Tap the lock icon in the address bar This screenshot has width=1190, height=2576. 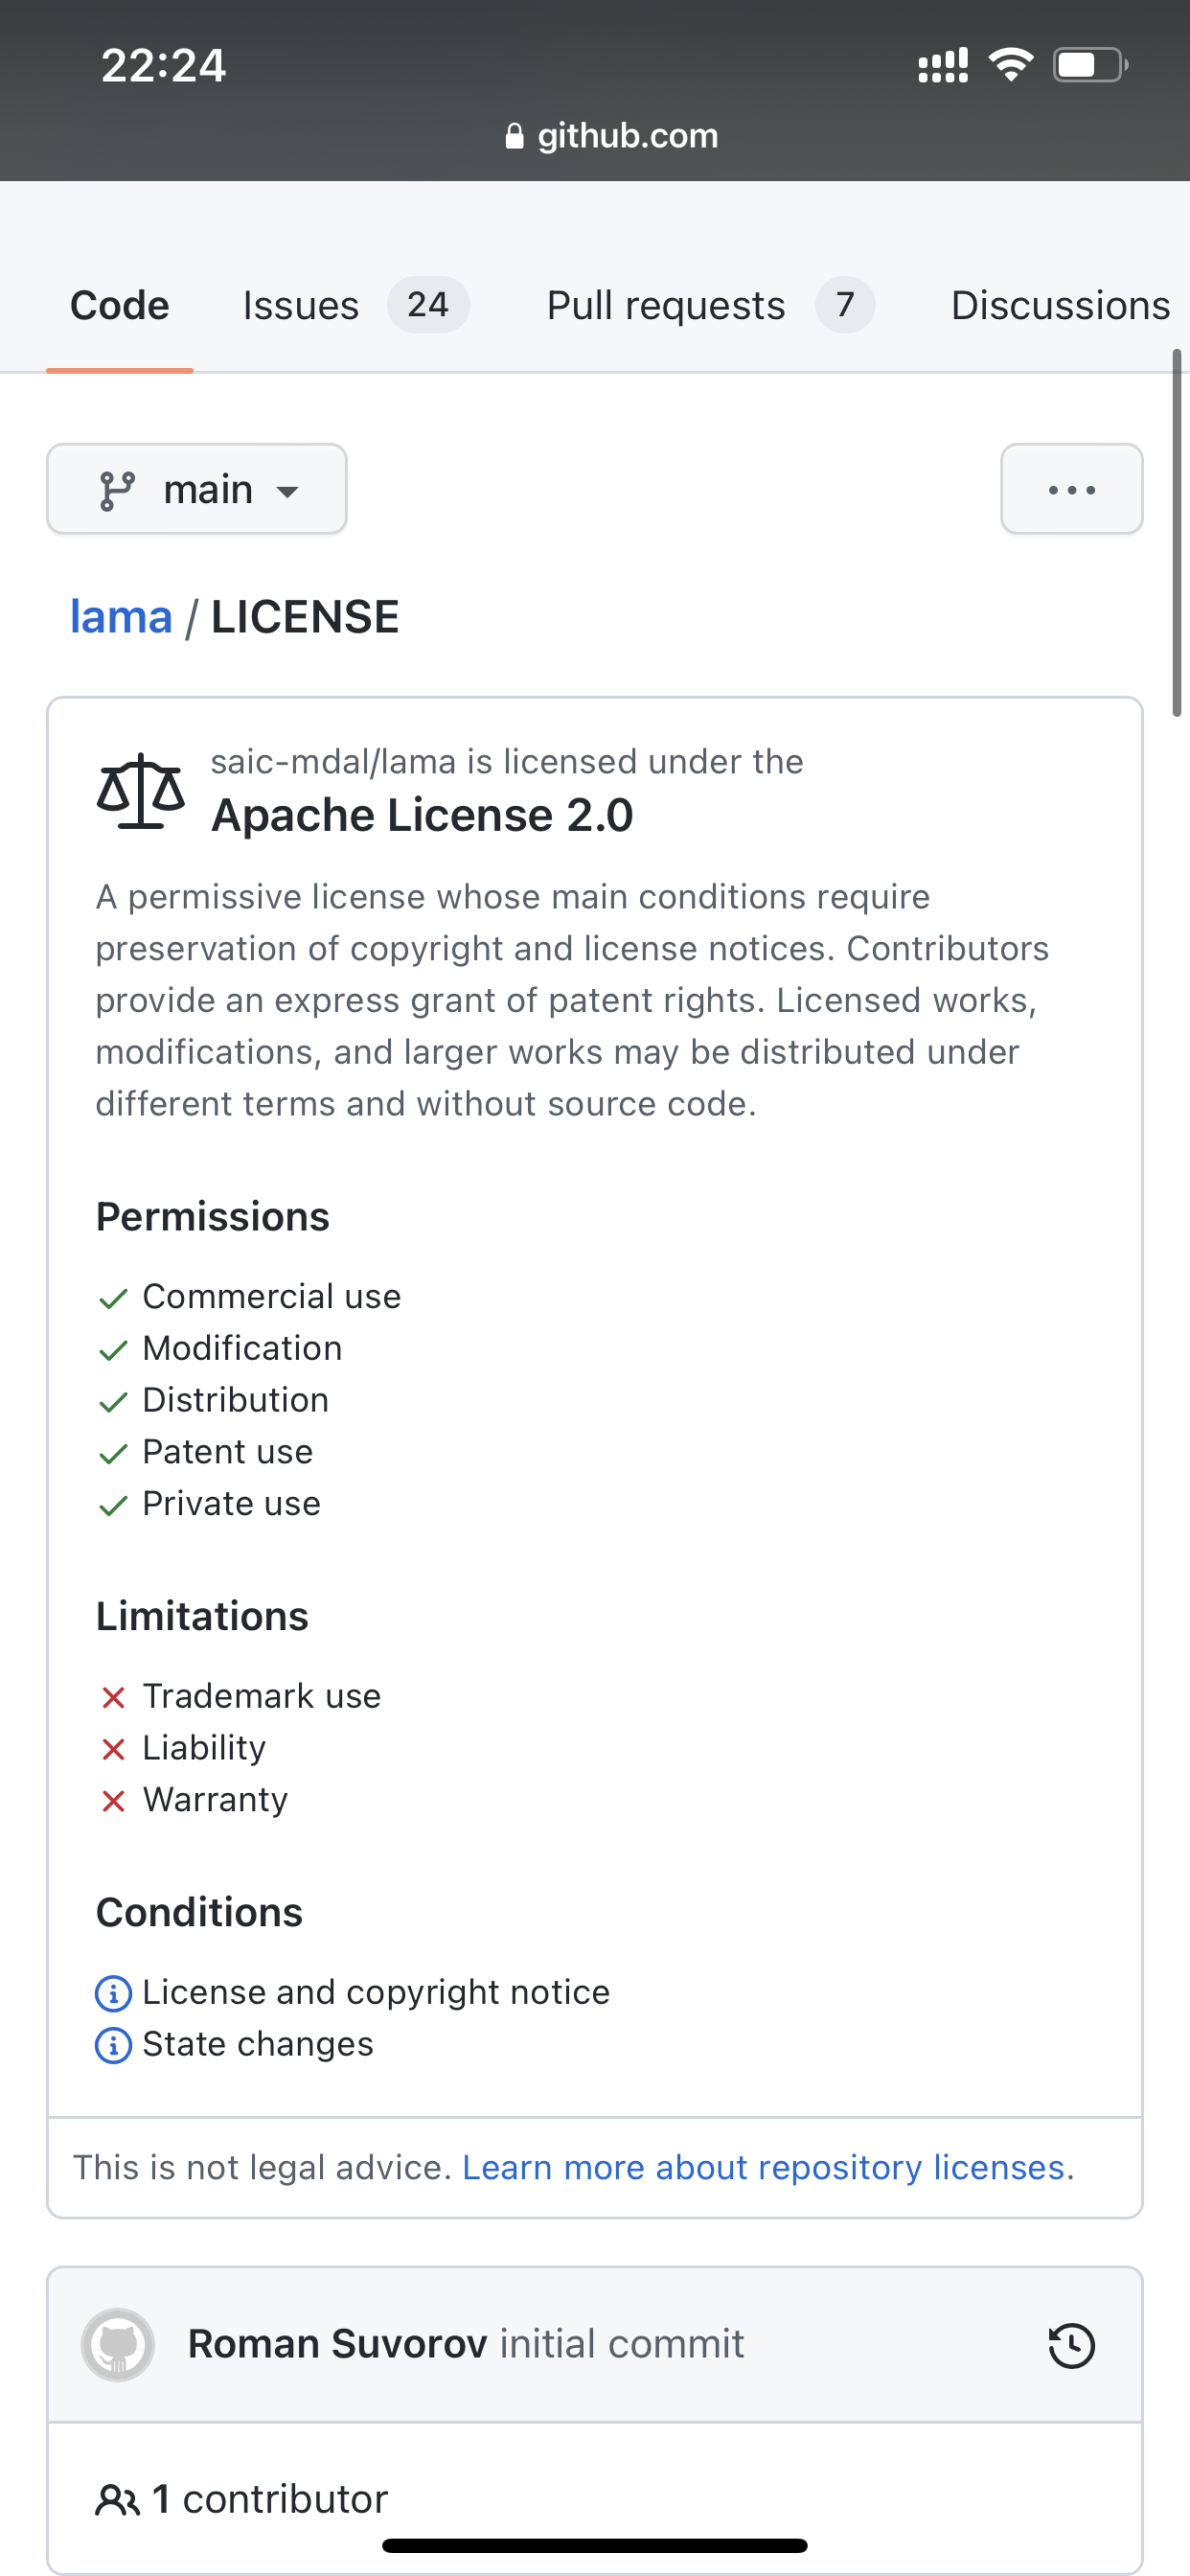point(516,135)
